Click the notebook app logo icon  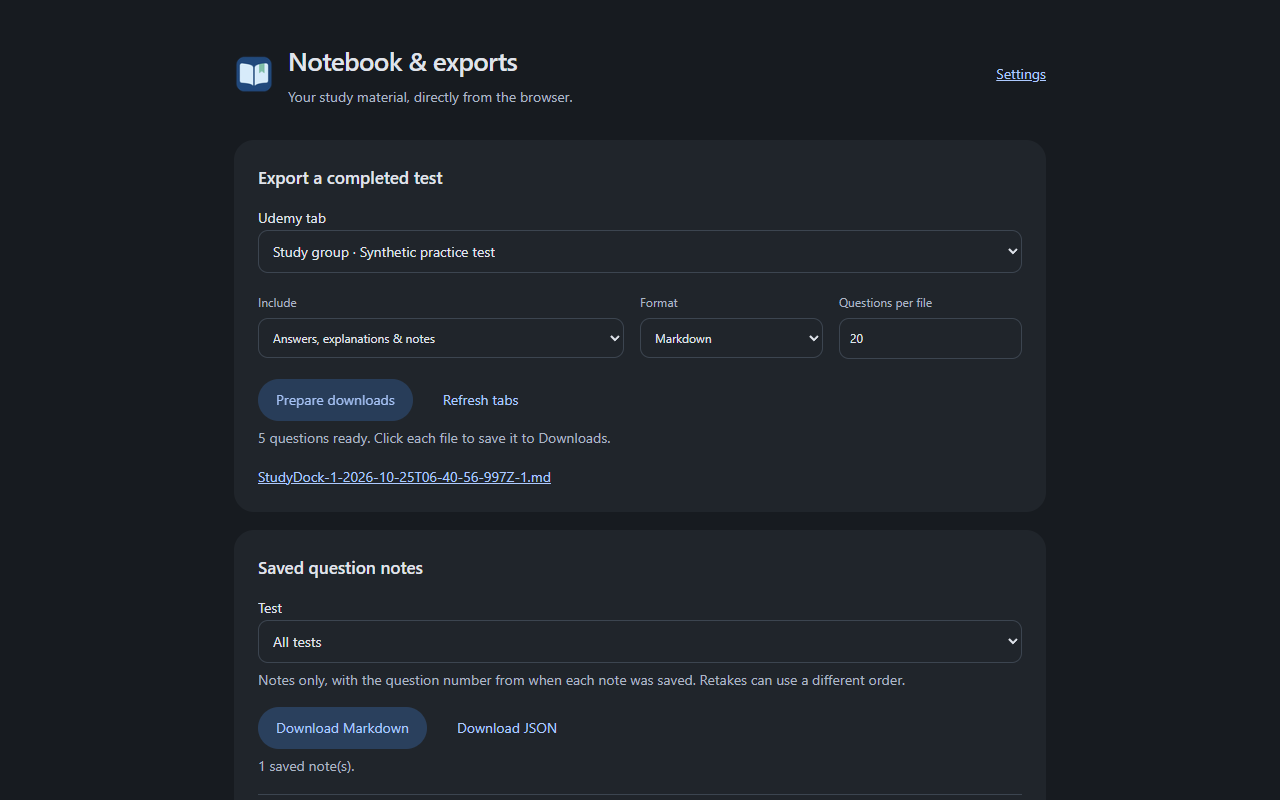click(254, 74)
